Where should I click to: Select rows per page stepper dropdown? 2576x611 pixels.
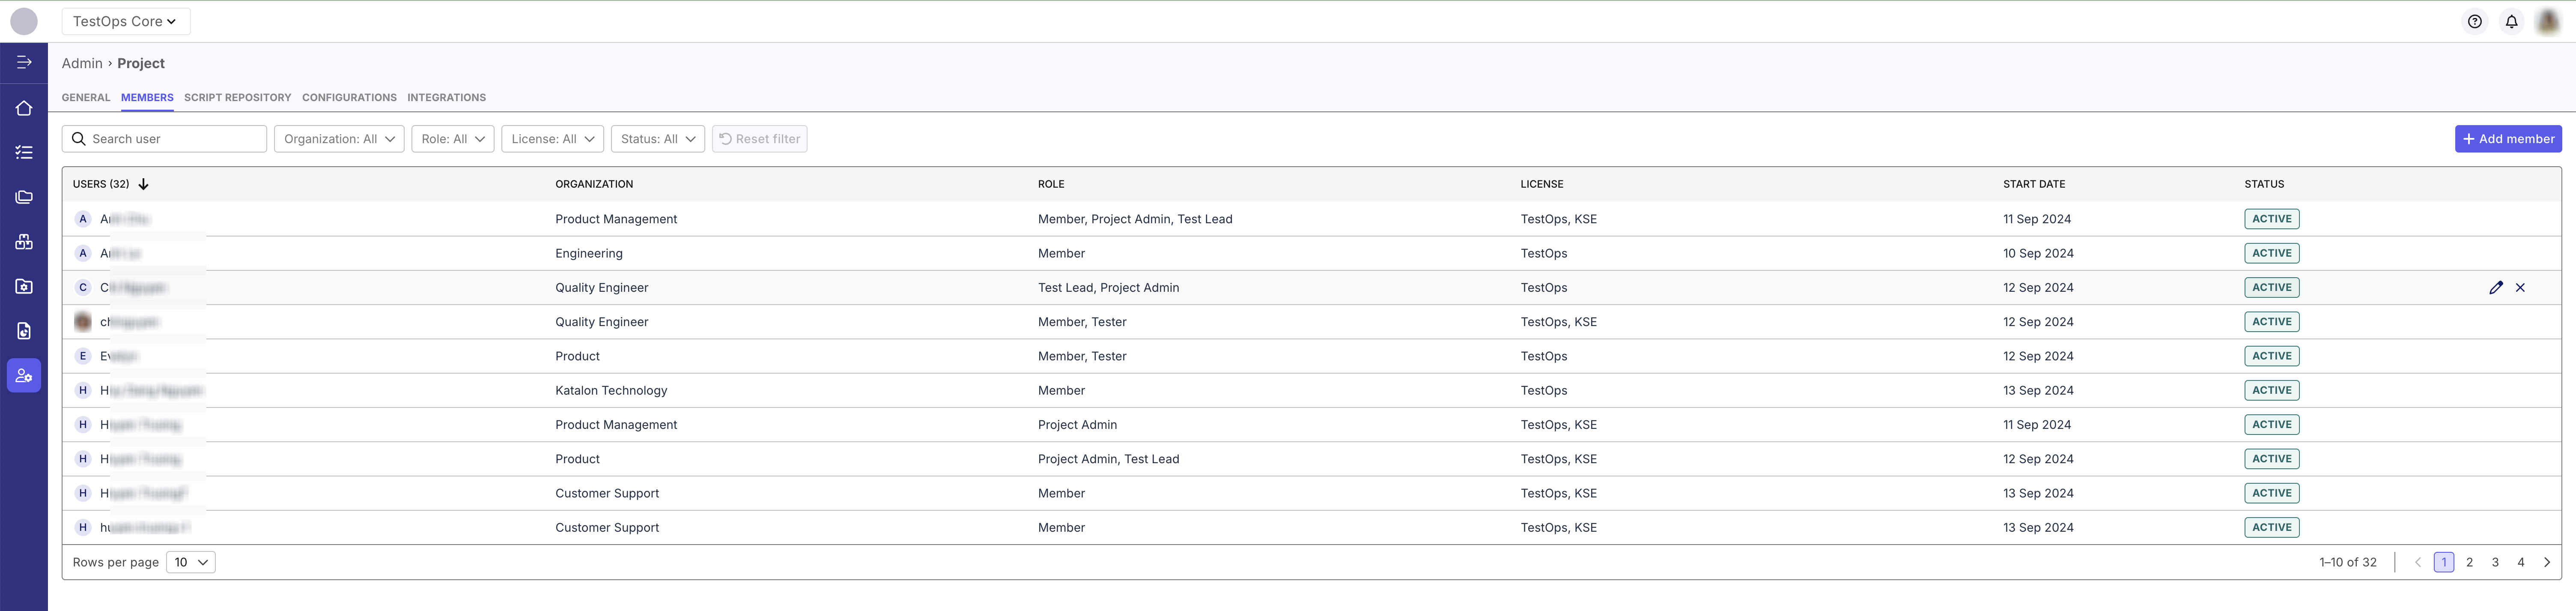pos(189,562)
